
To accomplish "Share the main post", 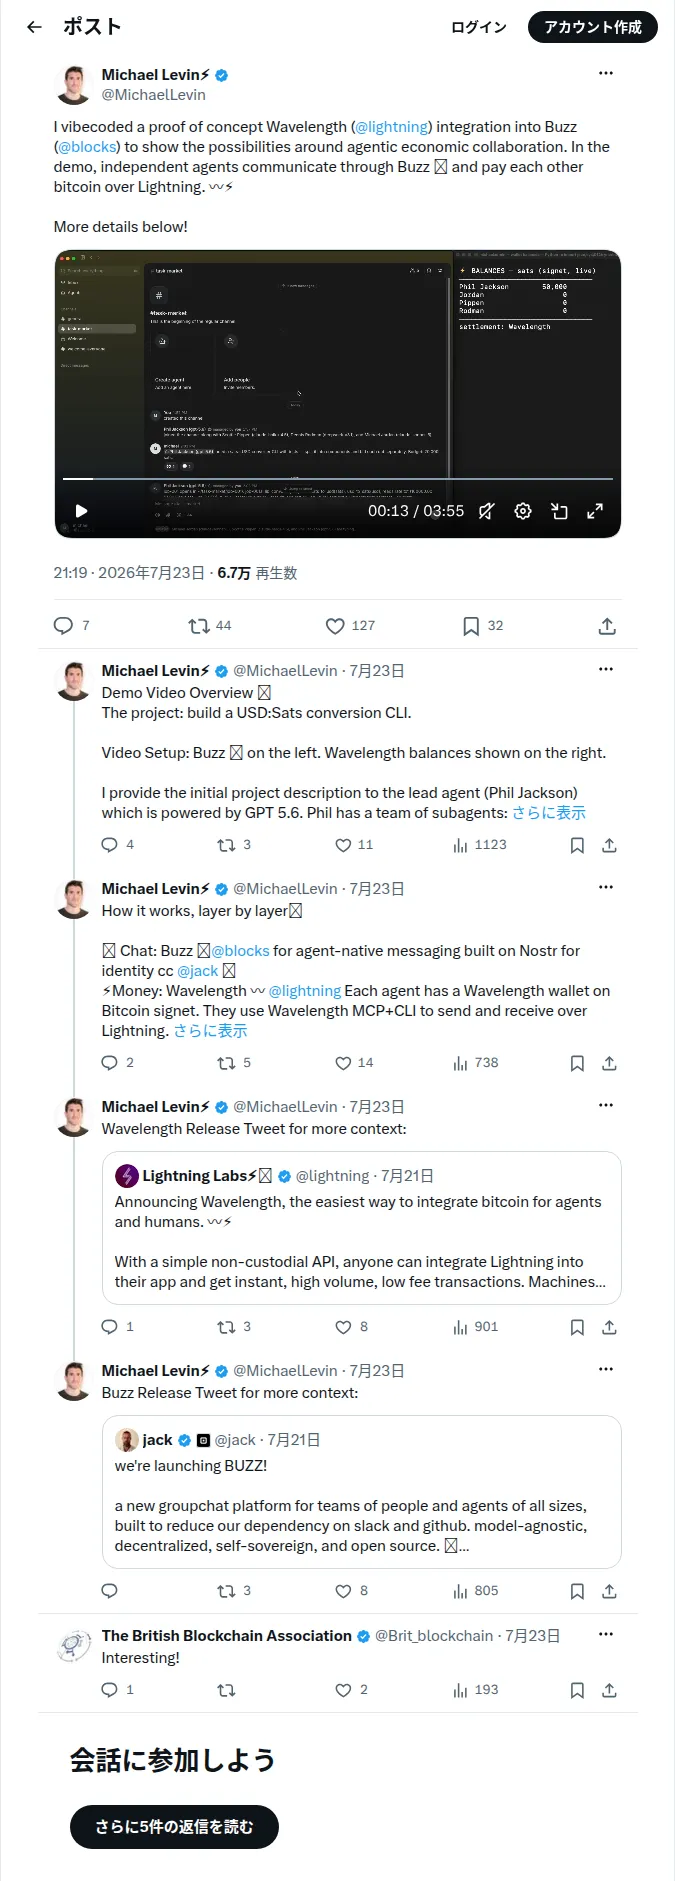I will point(607,626).
